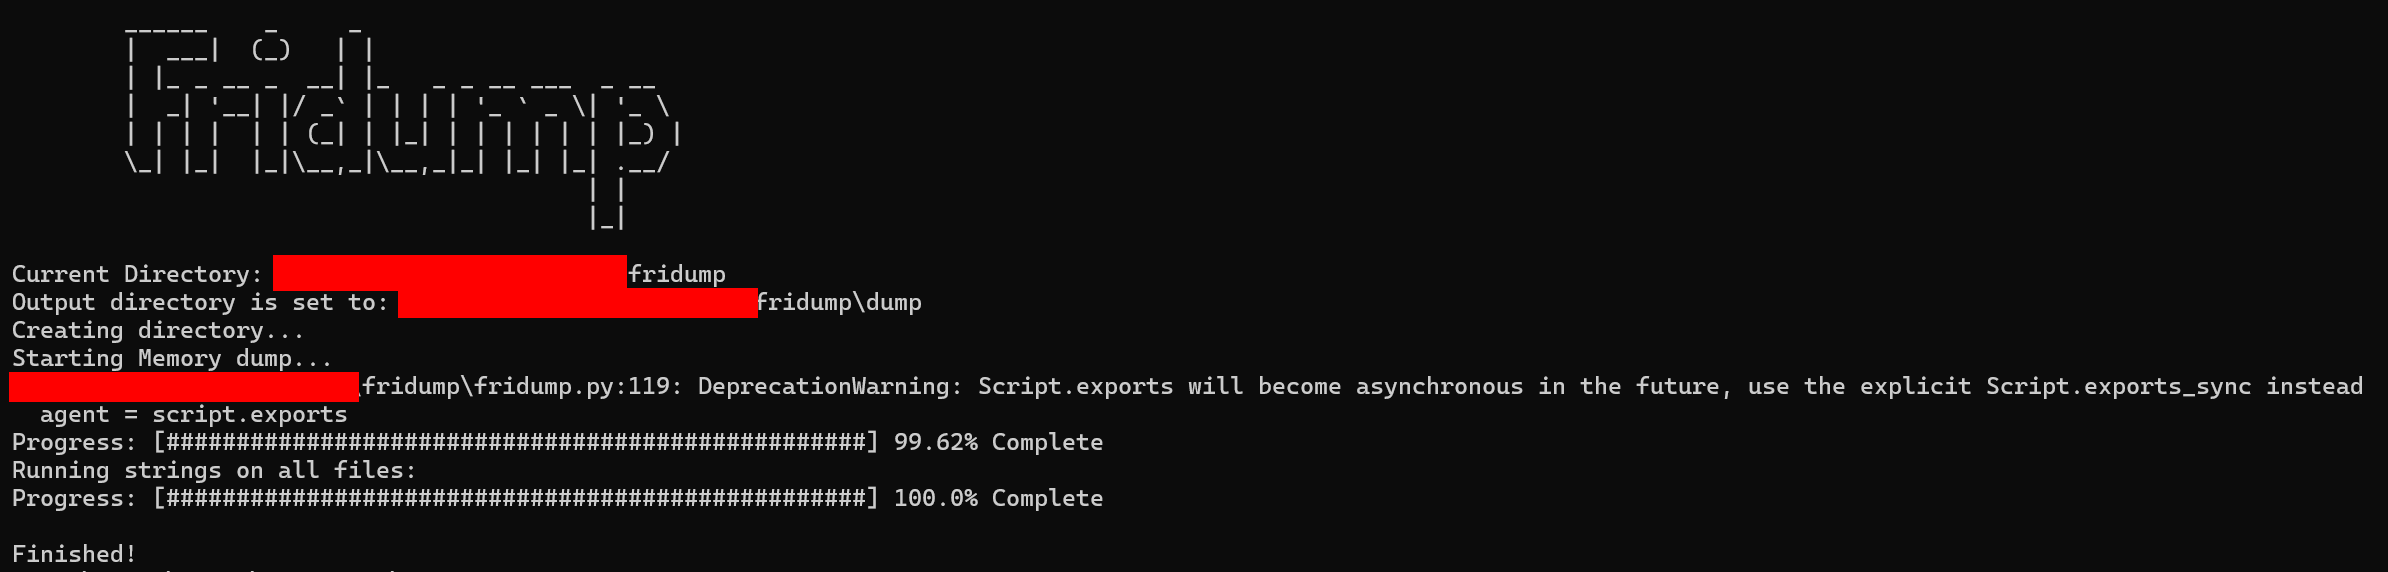
Task: Click the strings progress bar at 100.0%
Action: [x=516, y=498]
